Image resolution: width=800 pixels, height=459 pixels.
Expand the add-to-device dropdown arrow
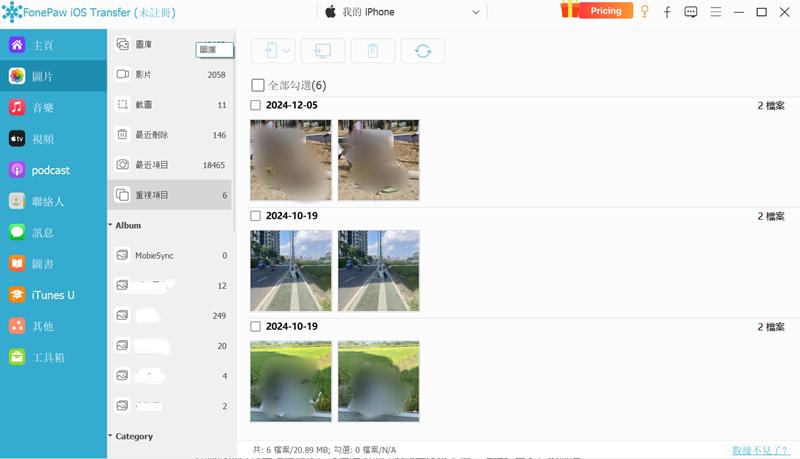[x=287, y=51]
